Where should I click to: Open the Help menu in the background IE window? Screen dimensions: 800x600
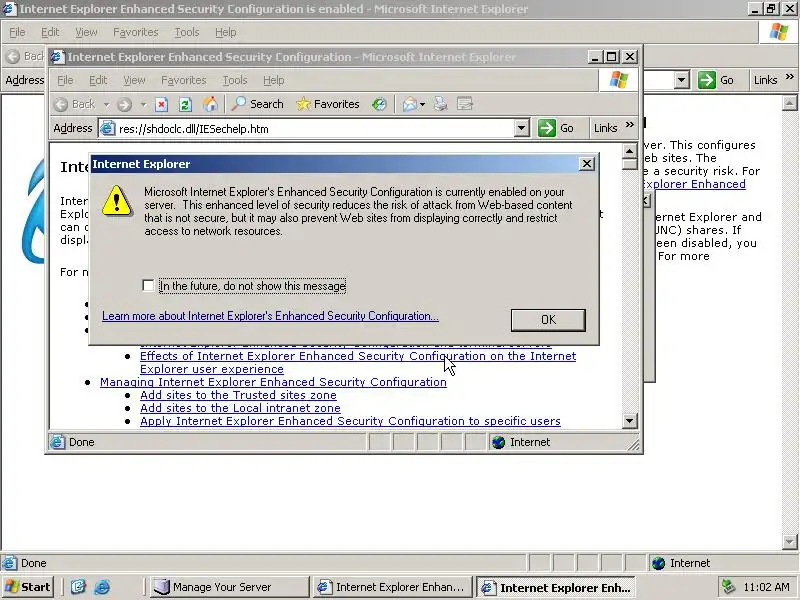click(x=225, y=32)
